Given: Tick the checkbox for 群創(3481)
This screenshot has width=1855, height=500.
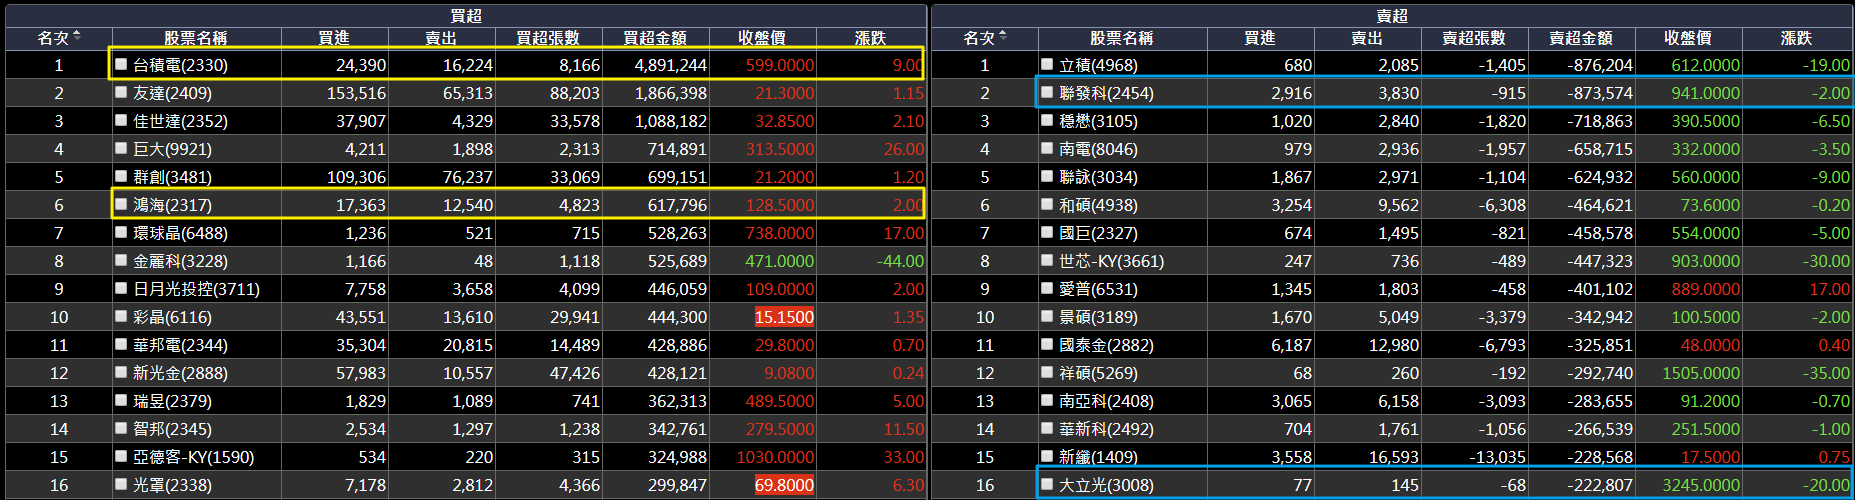Looking at the screenshot, I should point(121,176).
